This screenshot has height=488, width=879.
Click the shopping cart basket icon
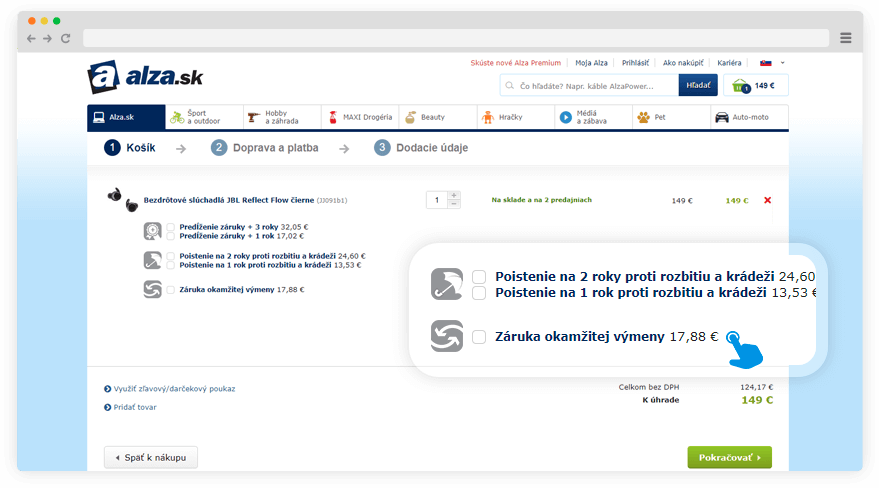741,86
